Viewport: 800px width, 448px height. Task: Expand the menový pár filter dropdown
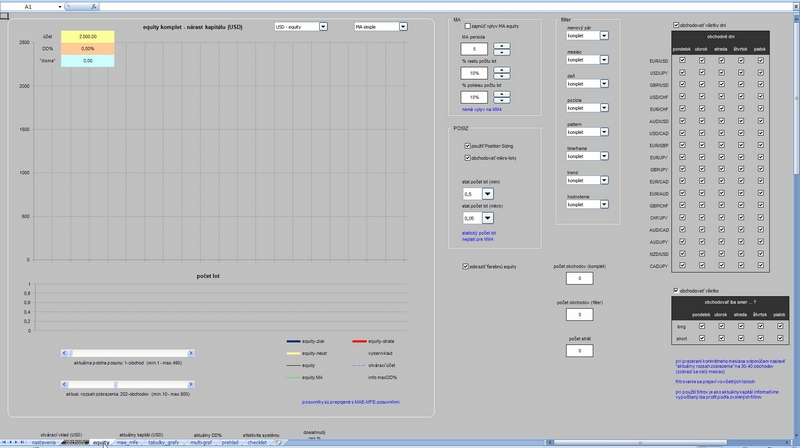605,35
